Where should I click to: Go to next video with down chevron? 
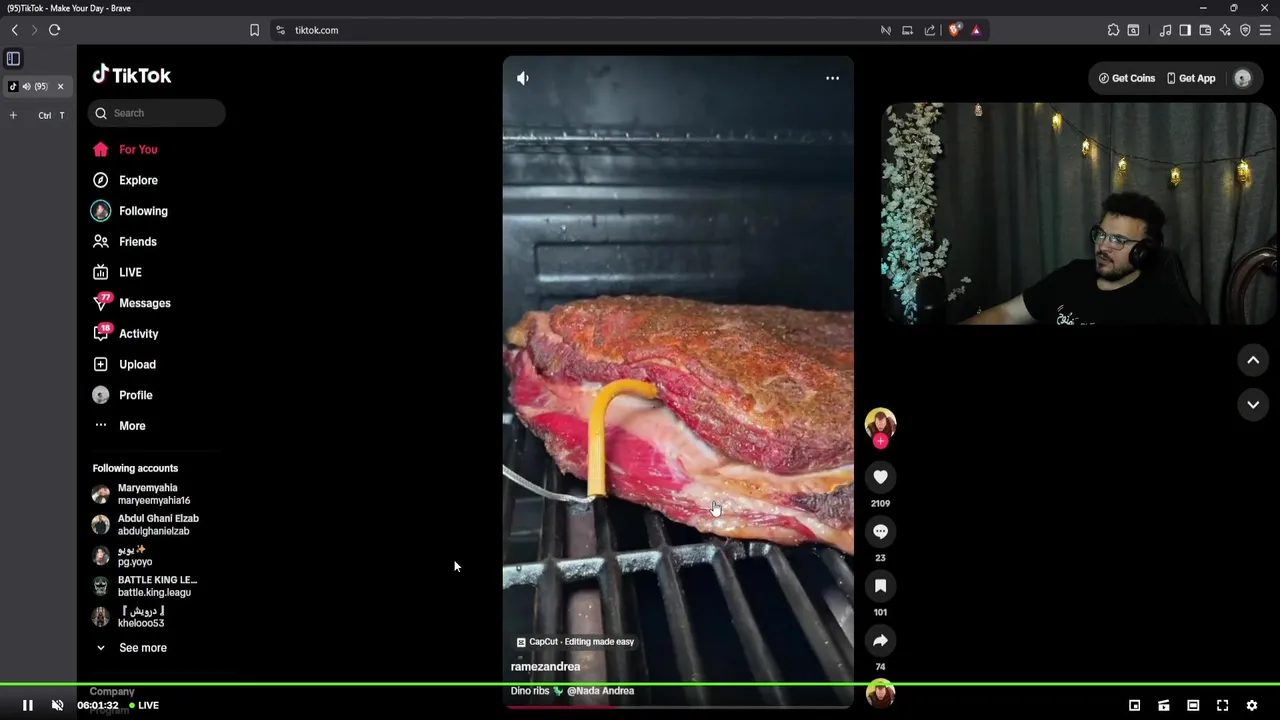point(1253,404)
